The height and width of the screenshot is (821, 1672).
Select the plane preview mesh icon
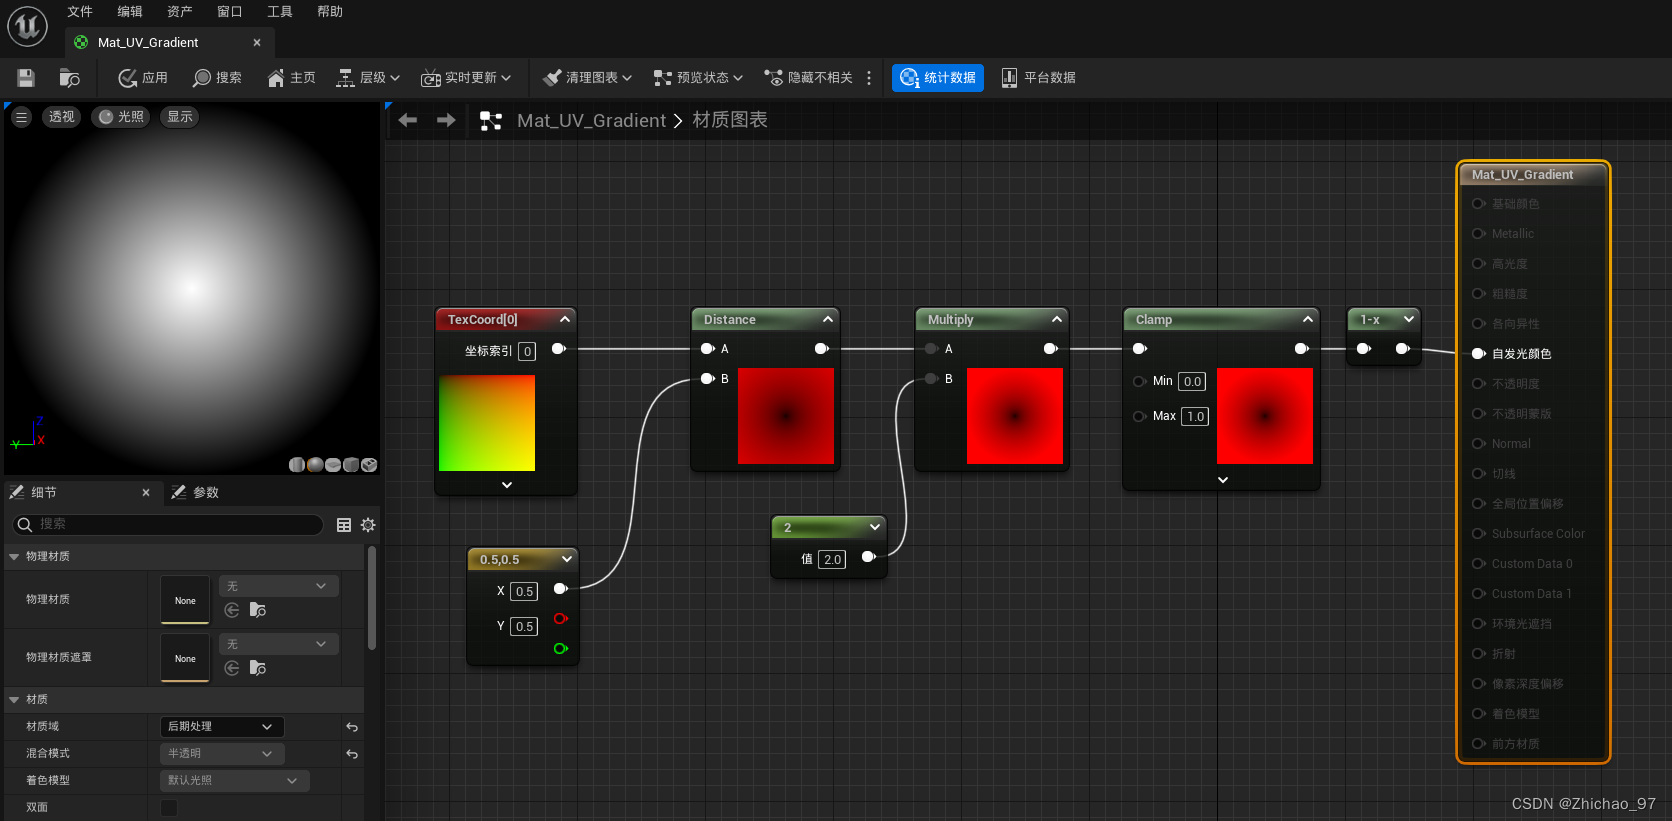333,464
